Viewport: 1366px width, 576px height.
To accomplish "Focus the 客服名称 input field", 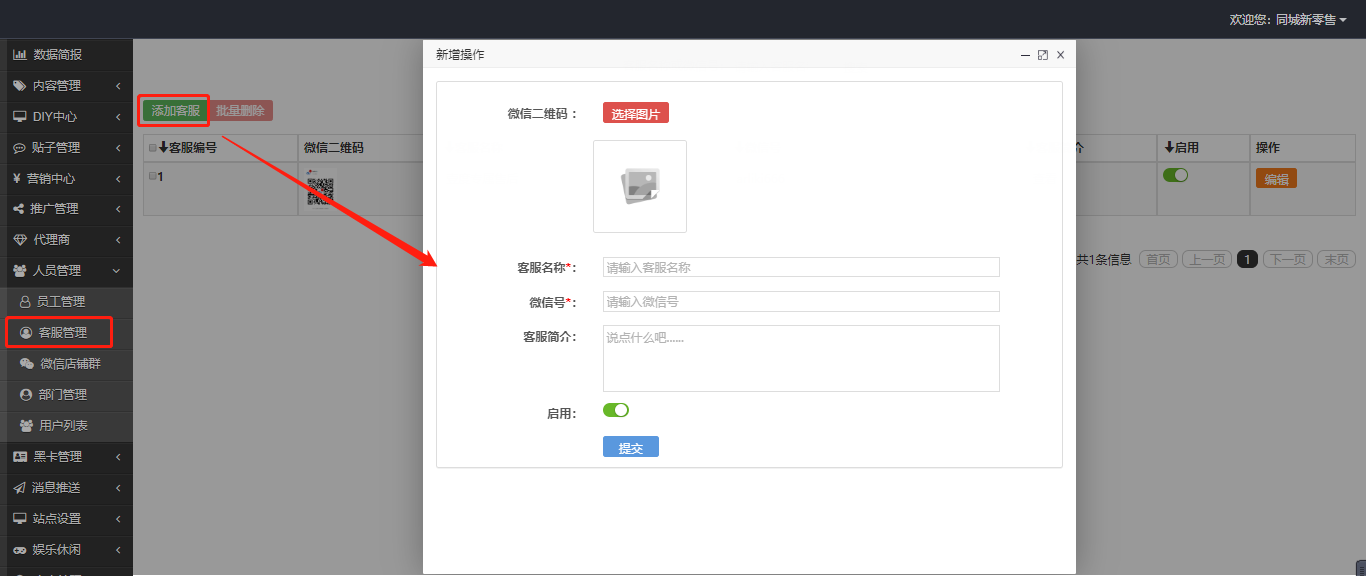I will click(801, 267).
